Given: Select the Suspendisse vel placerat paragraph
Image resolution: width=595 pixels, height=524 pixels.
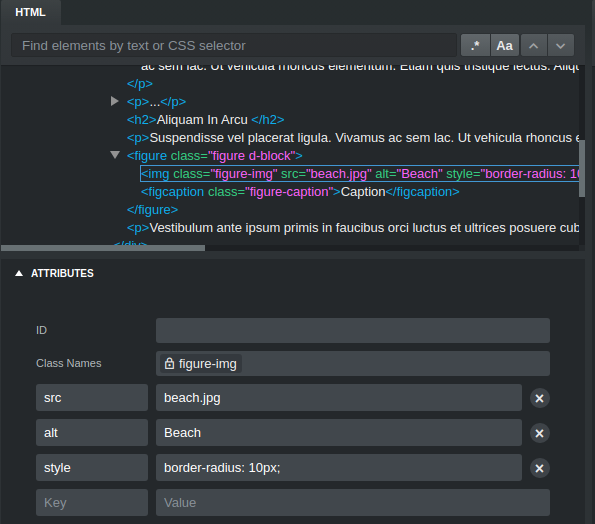Looking at the screenshot, I should coord(353,138).
